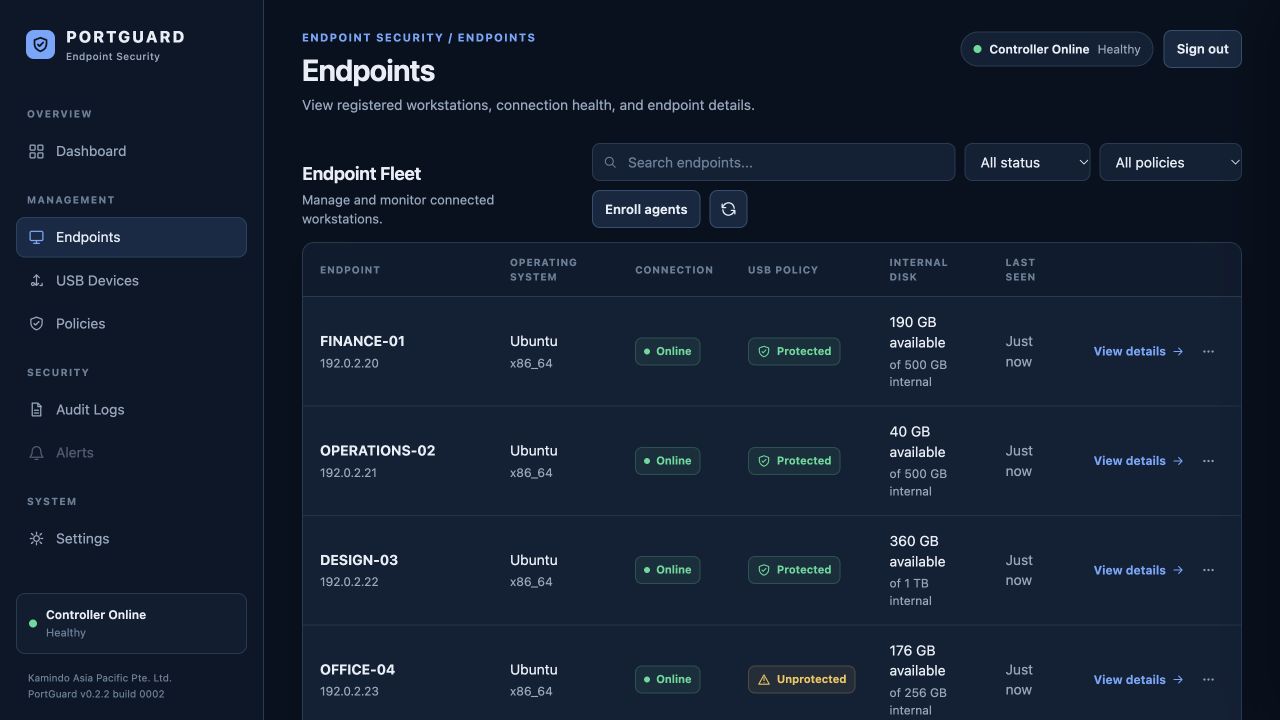The image size is (1280, 720).
Task: View details for OFFICE-04
Action: (1138, 679)
